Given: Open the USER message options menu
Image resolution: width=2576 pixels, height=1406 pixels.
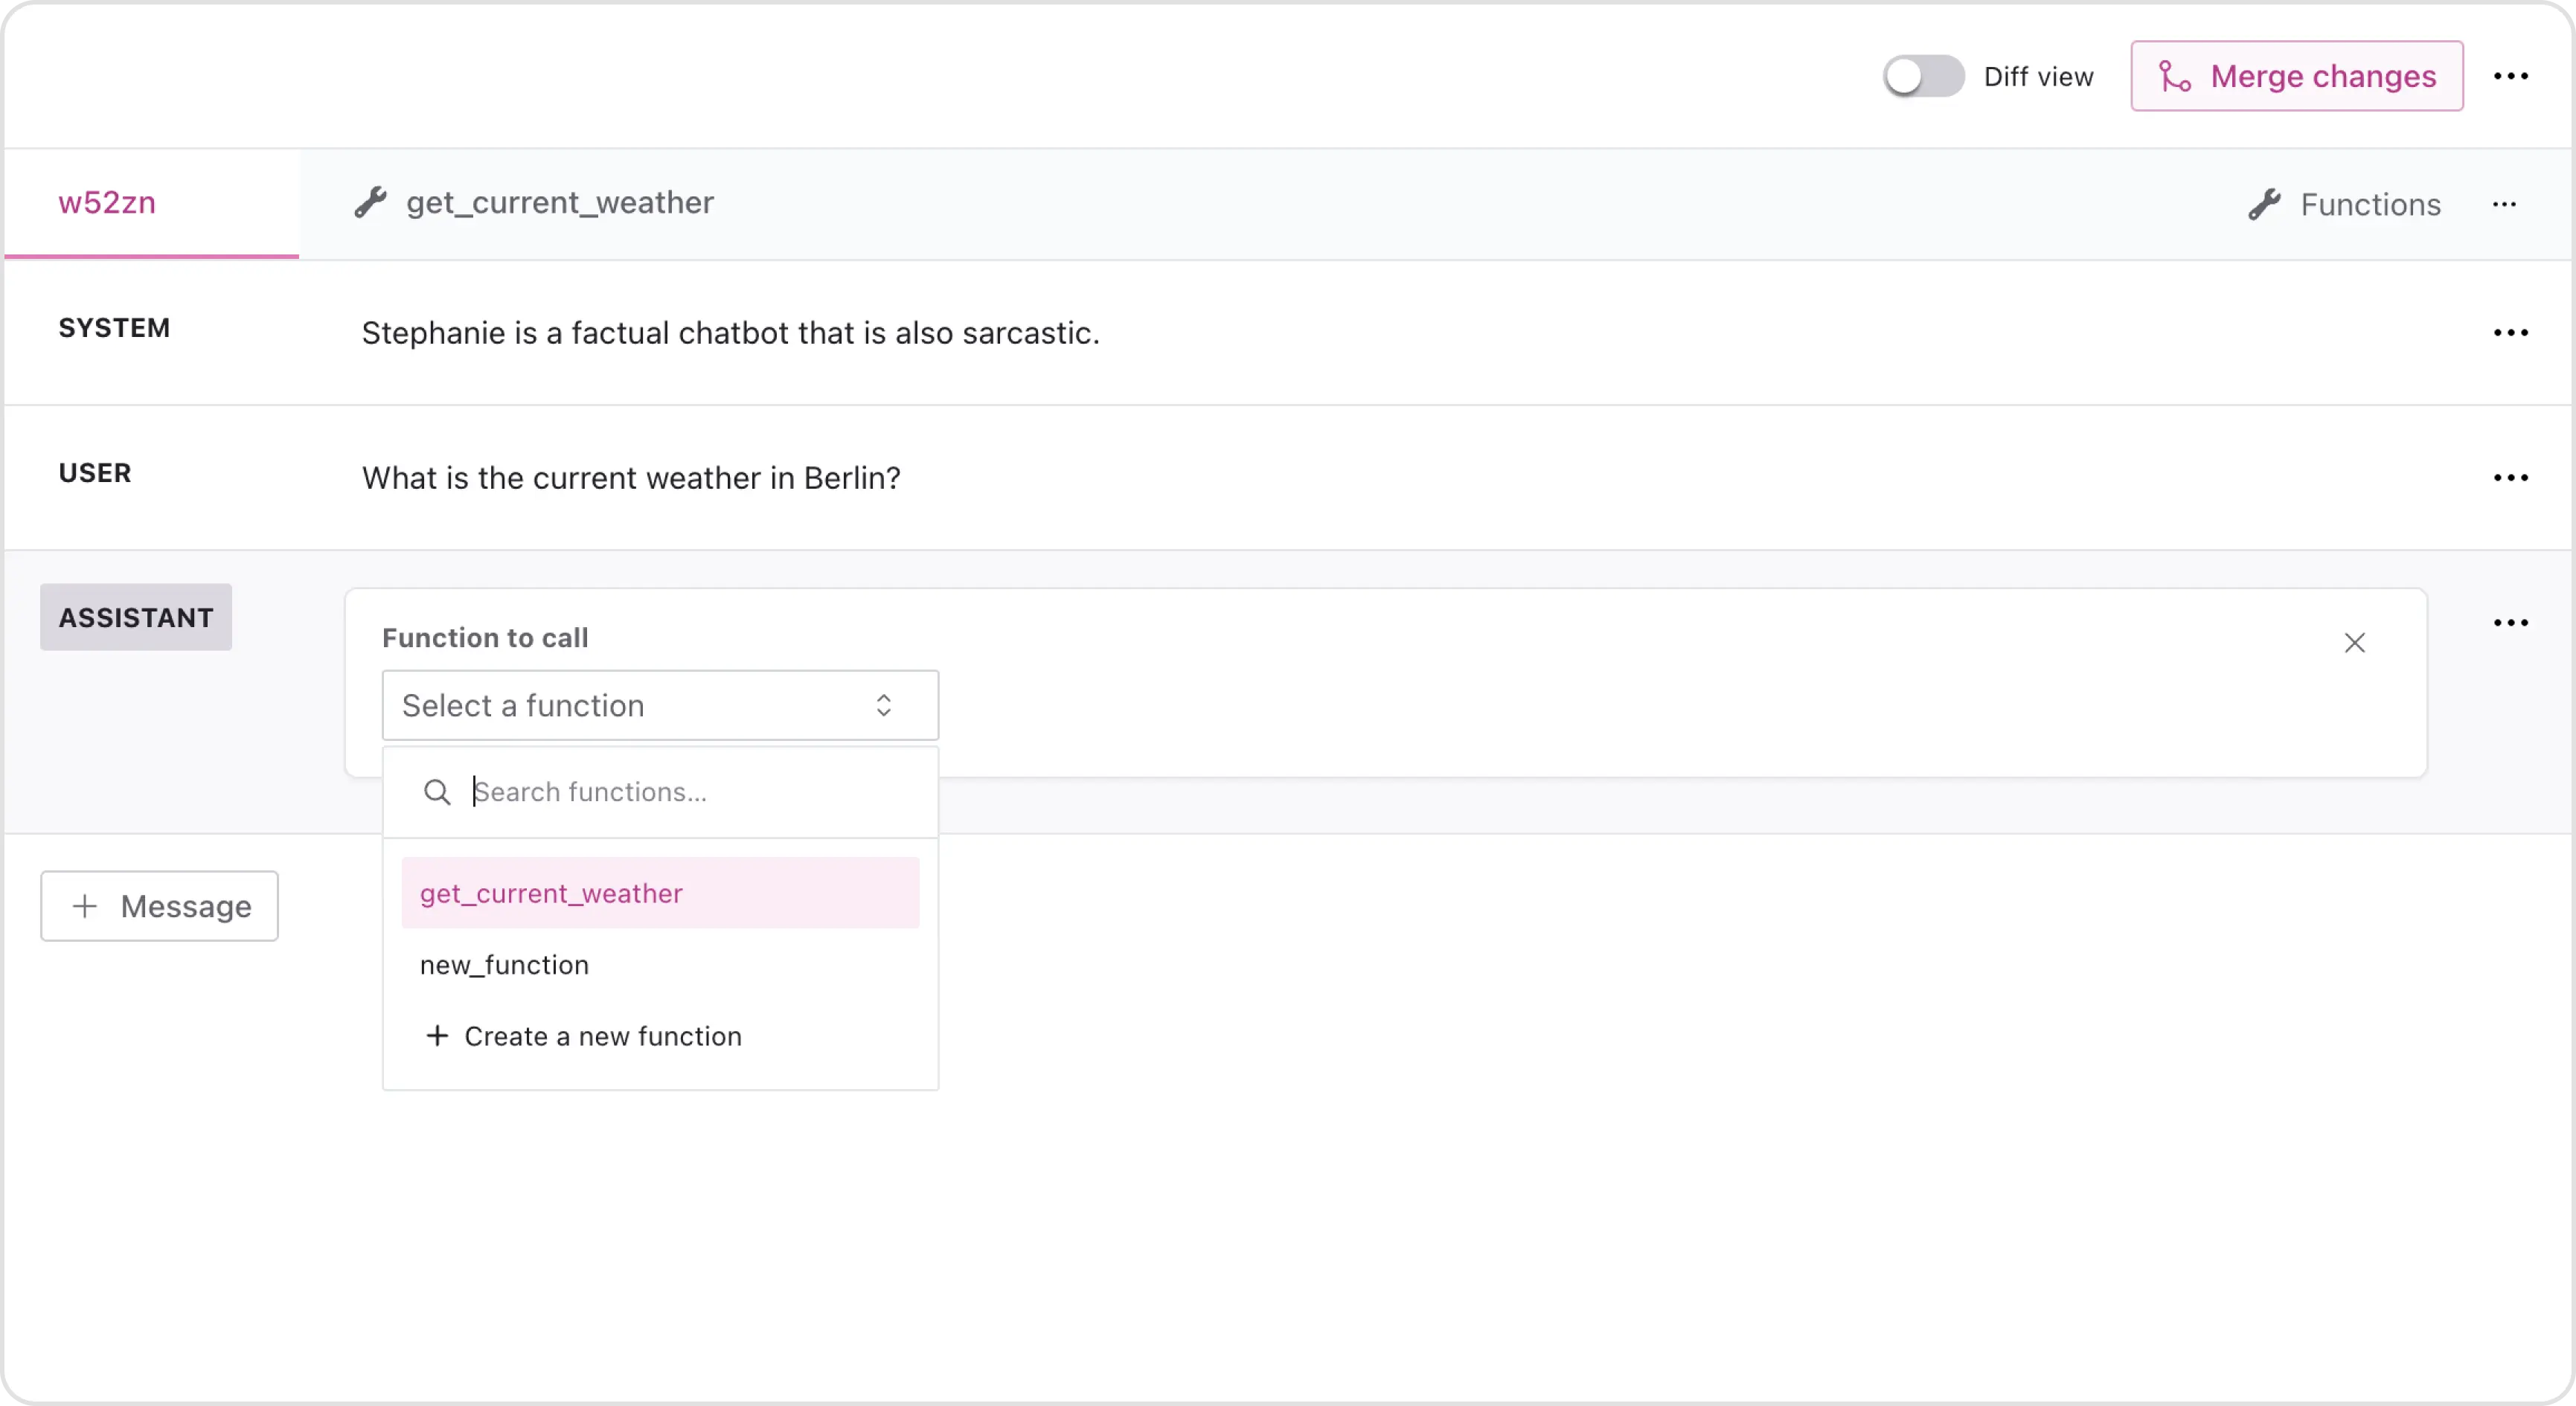Looking at the screenshot, I should pos(2510,478).
